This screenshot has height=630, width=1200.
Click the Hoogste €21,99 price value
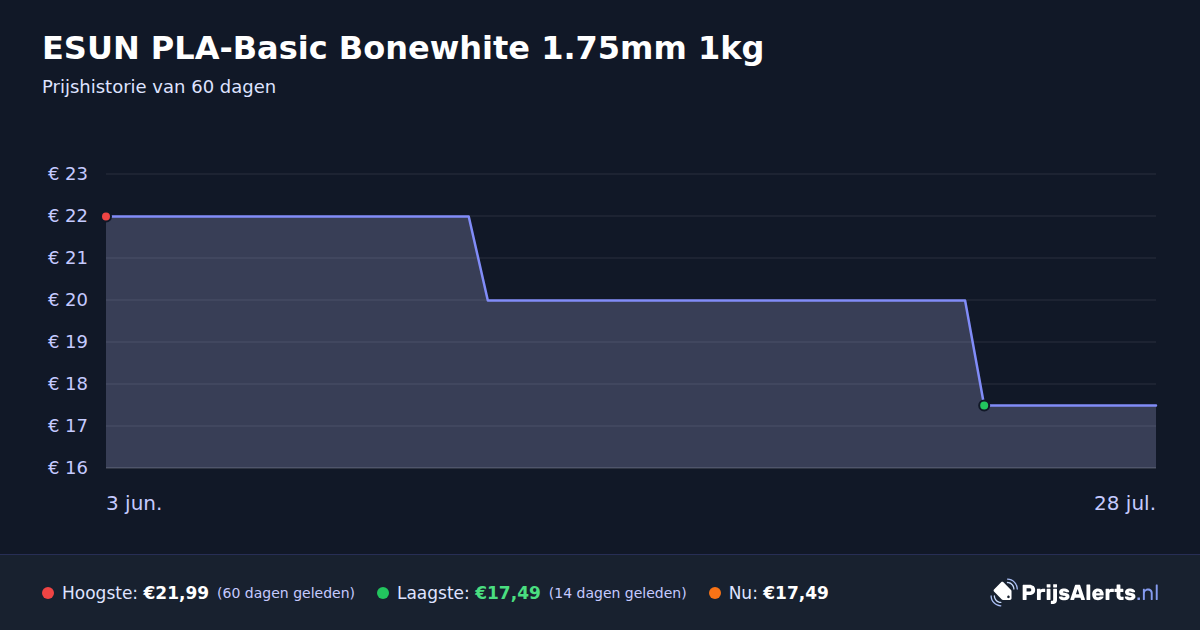176,593
